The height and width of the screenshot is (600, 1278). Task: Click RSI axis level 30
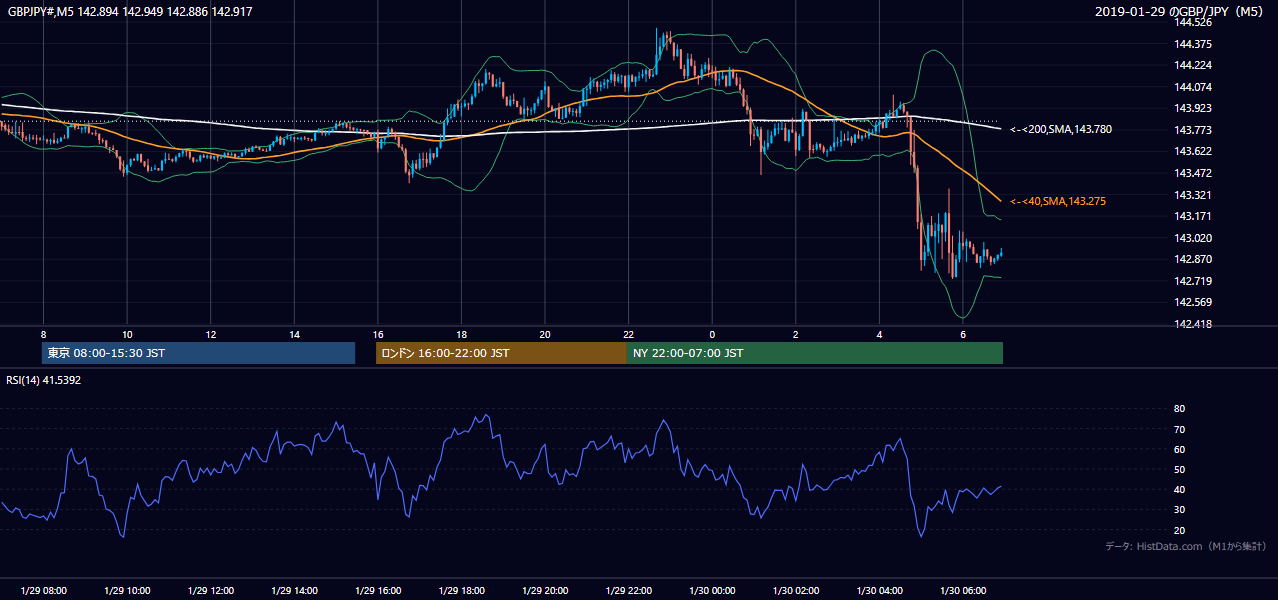tap(1179, 510)
